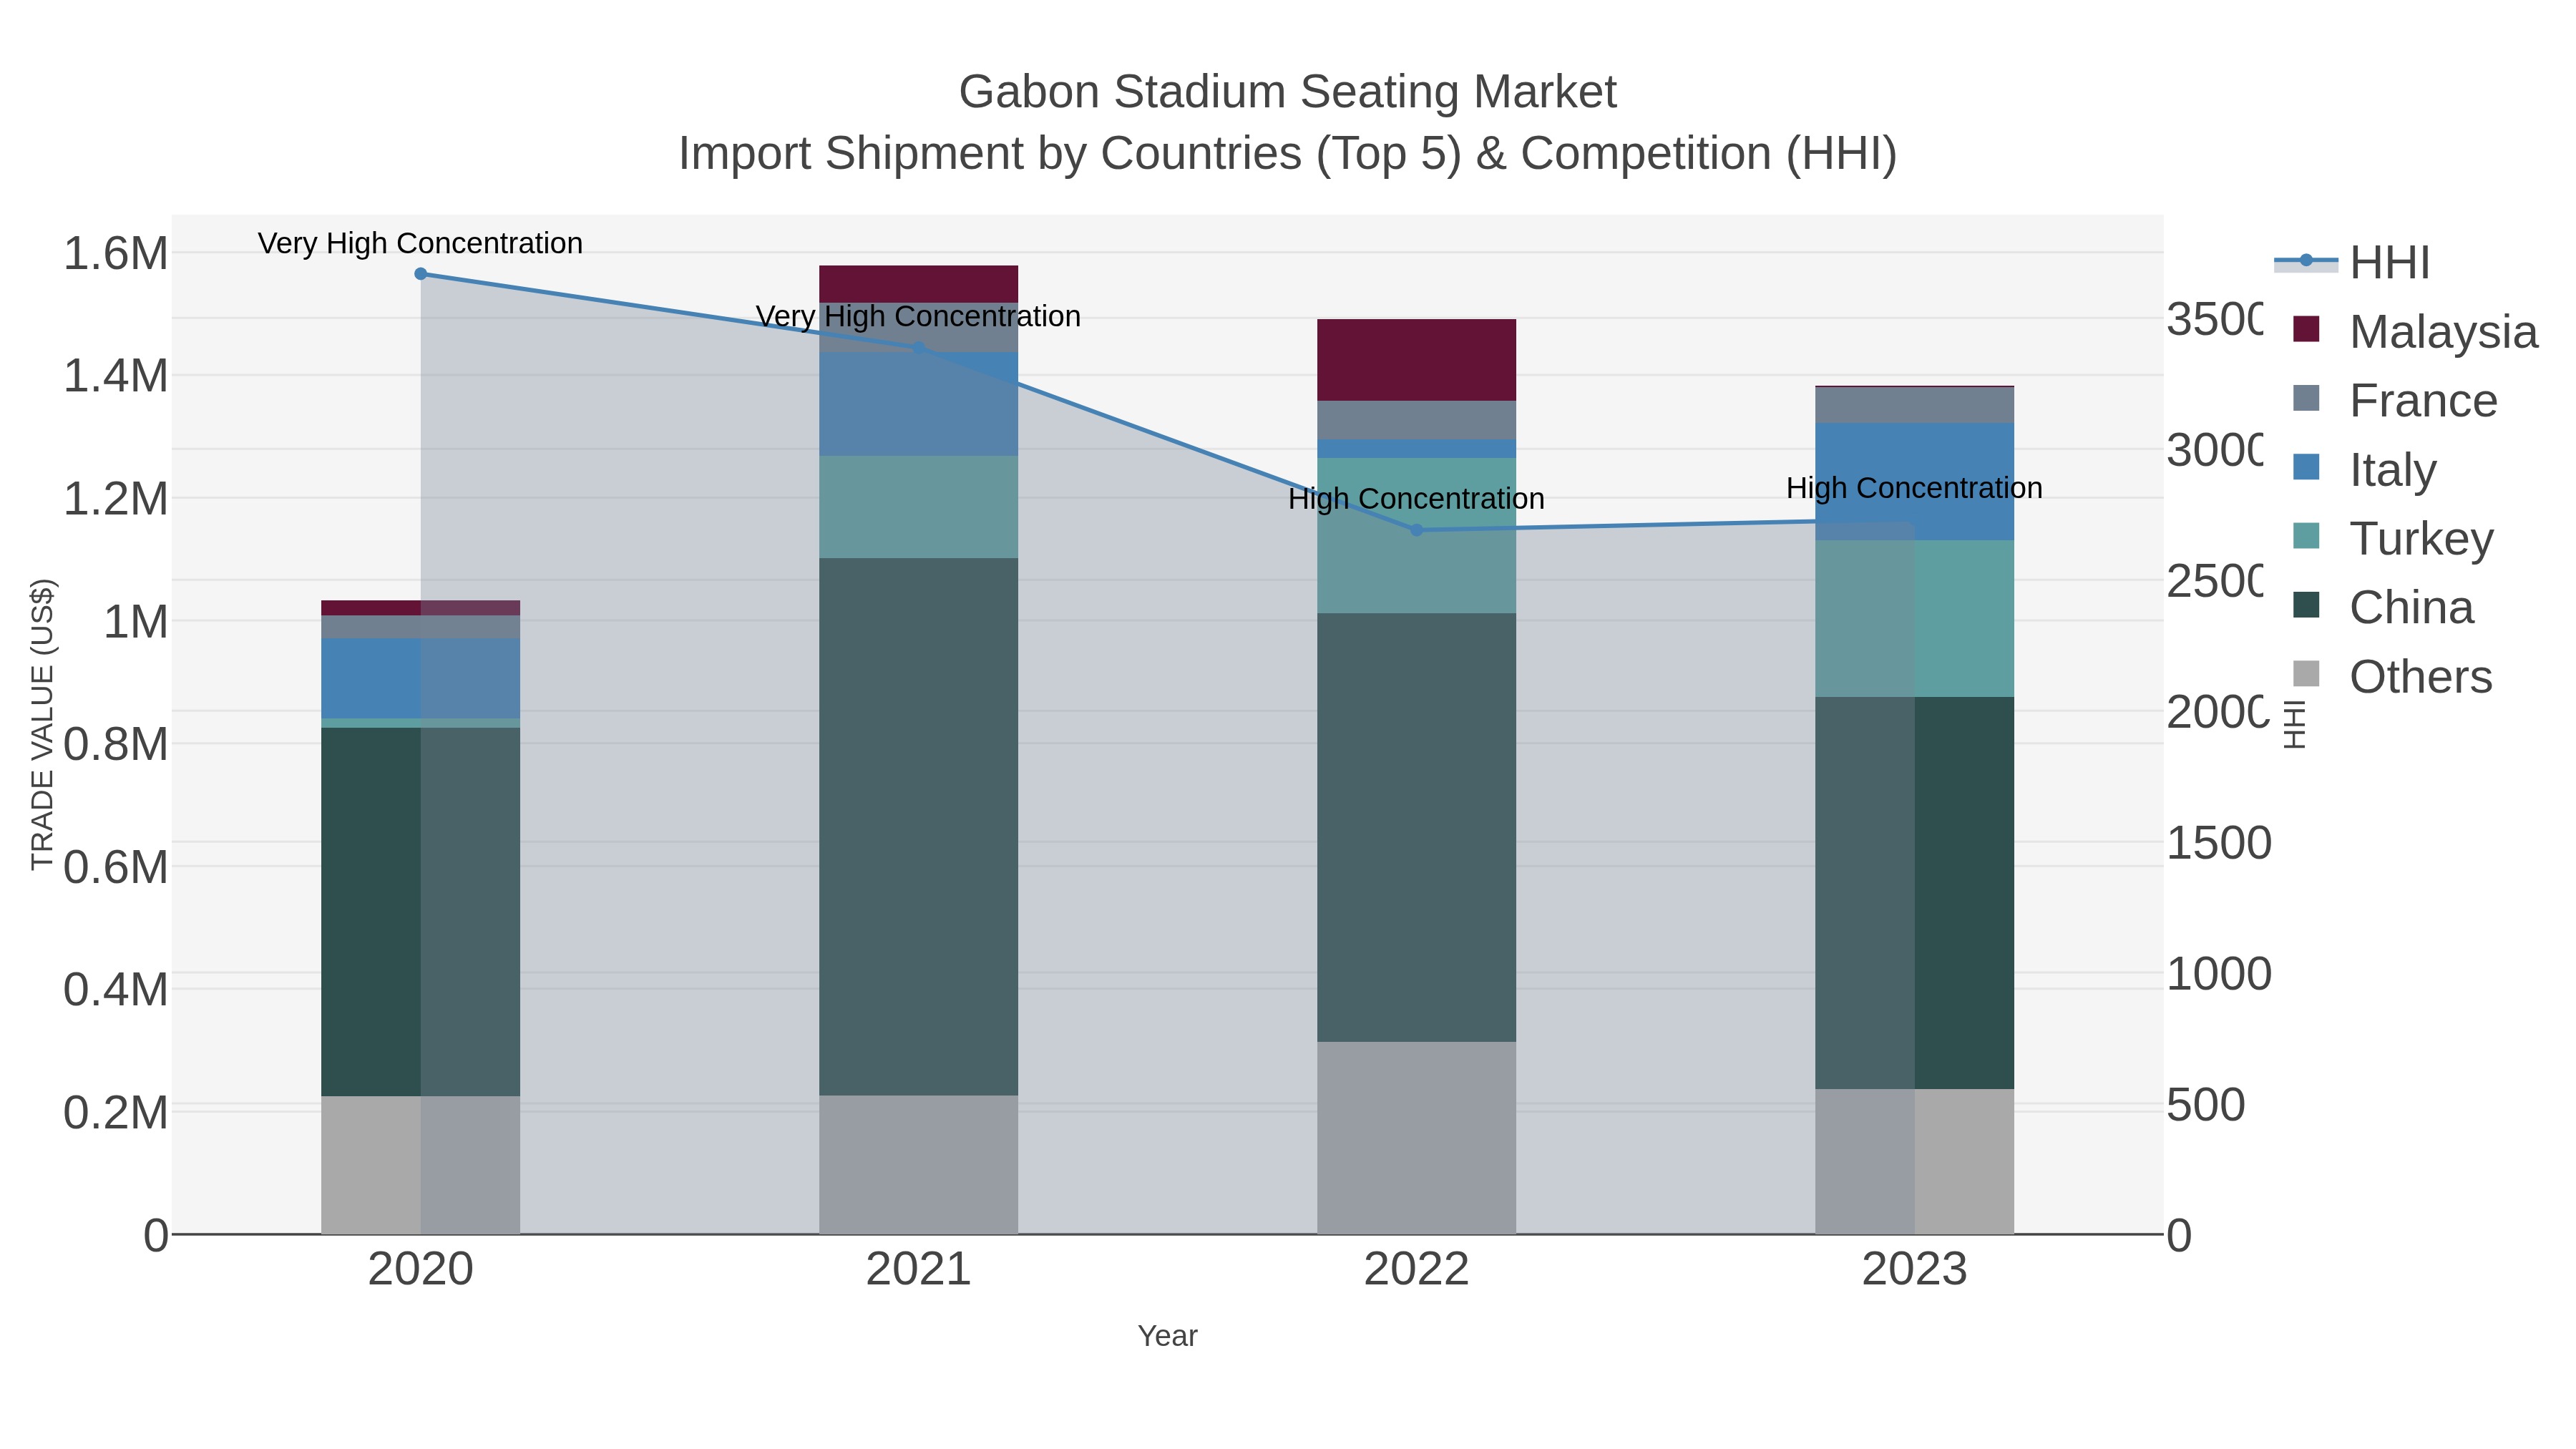Viewport: 2576px width, 1449px height.
Task: Toggle France series in legend
Action: [x=2395, y=401]
